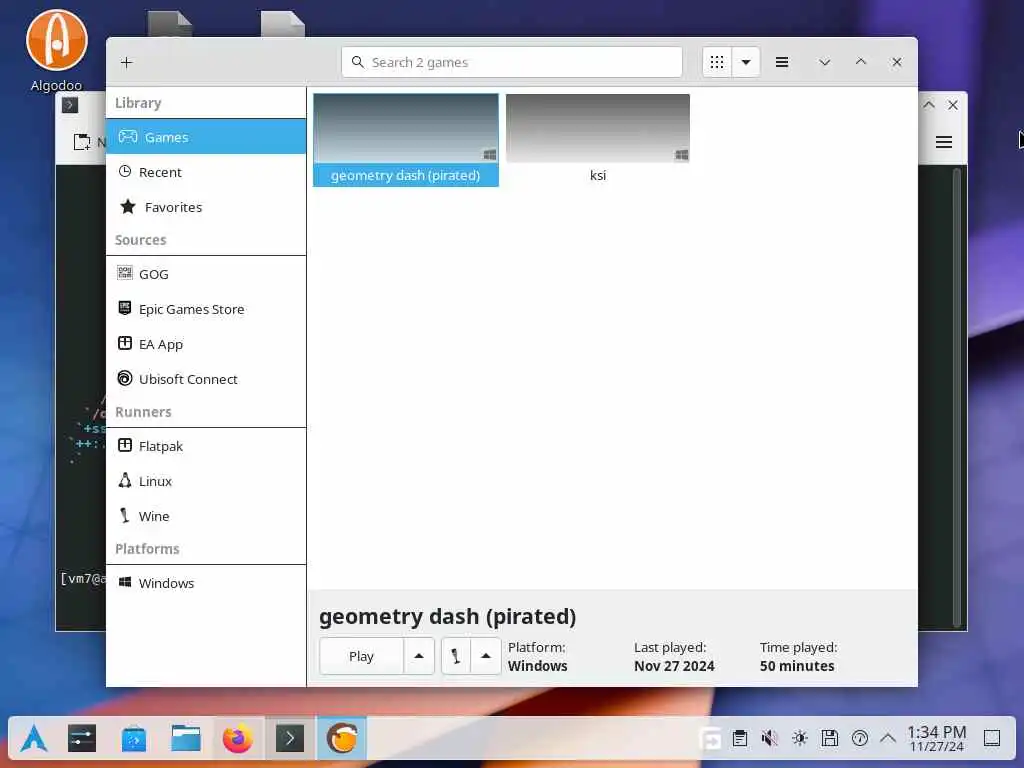Select the Epic Games Store source
This screenshot has height=768, width=1024.
pos(206,309)
